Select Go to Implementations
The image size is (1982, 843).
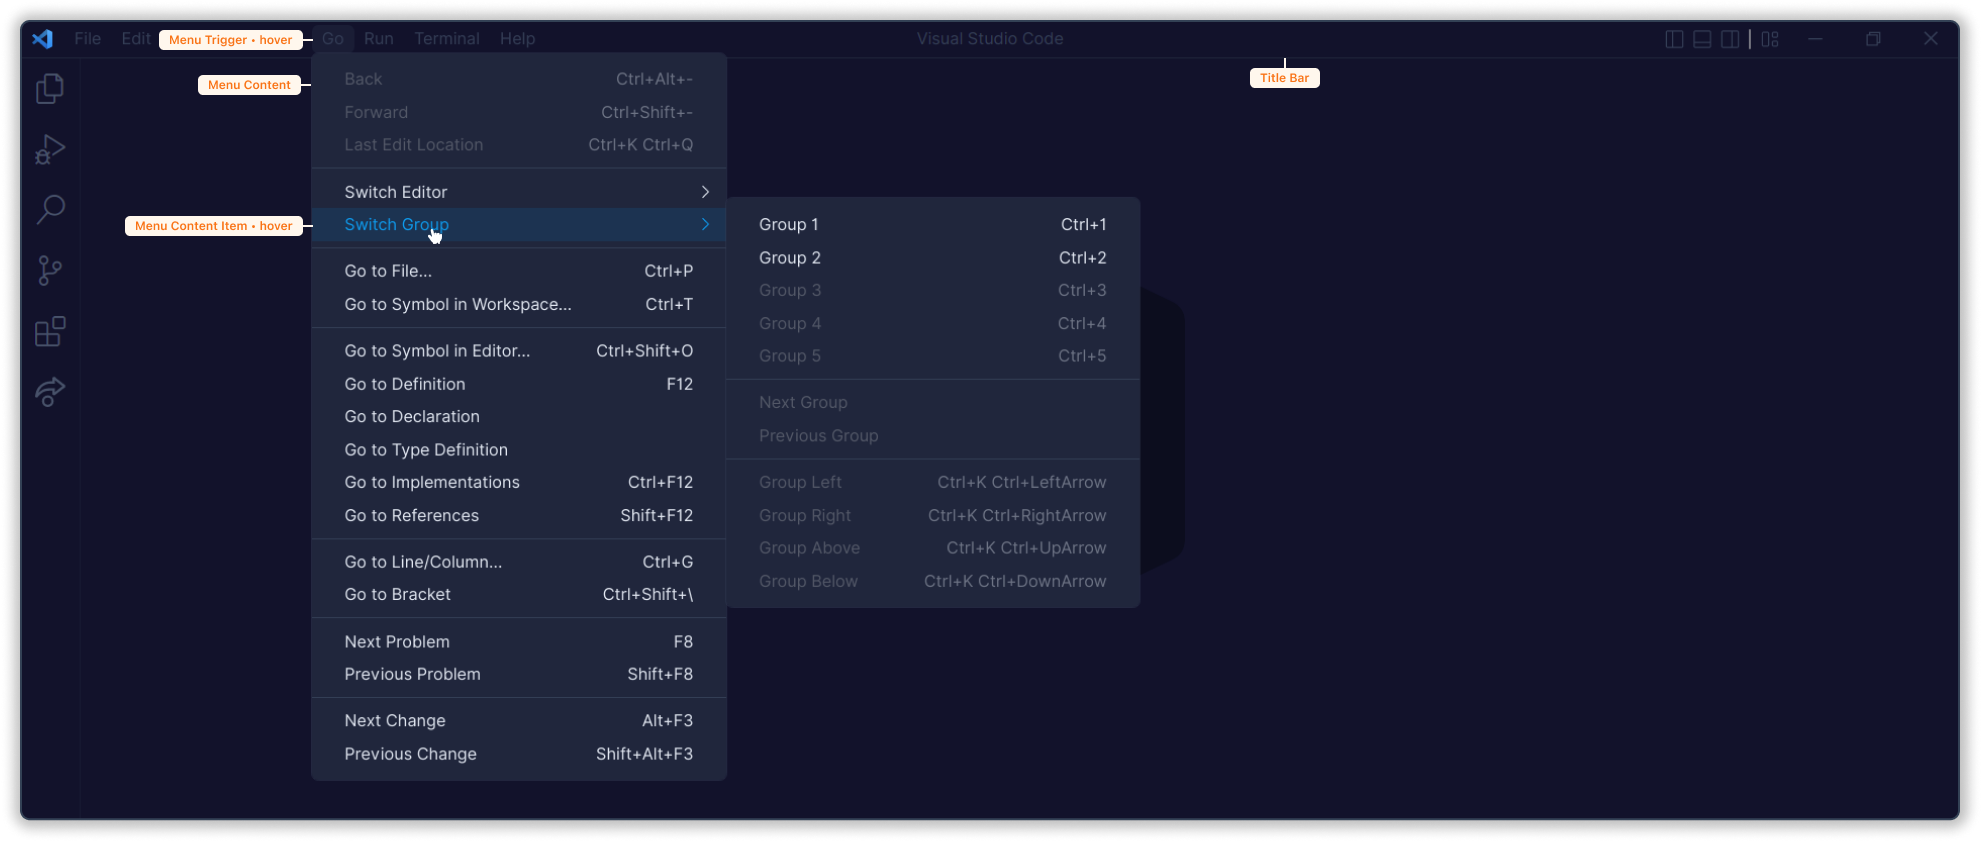click(519, 482)
